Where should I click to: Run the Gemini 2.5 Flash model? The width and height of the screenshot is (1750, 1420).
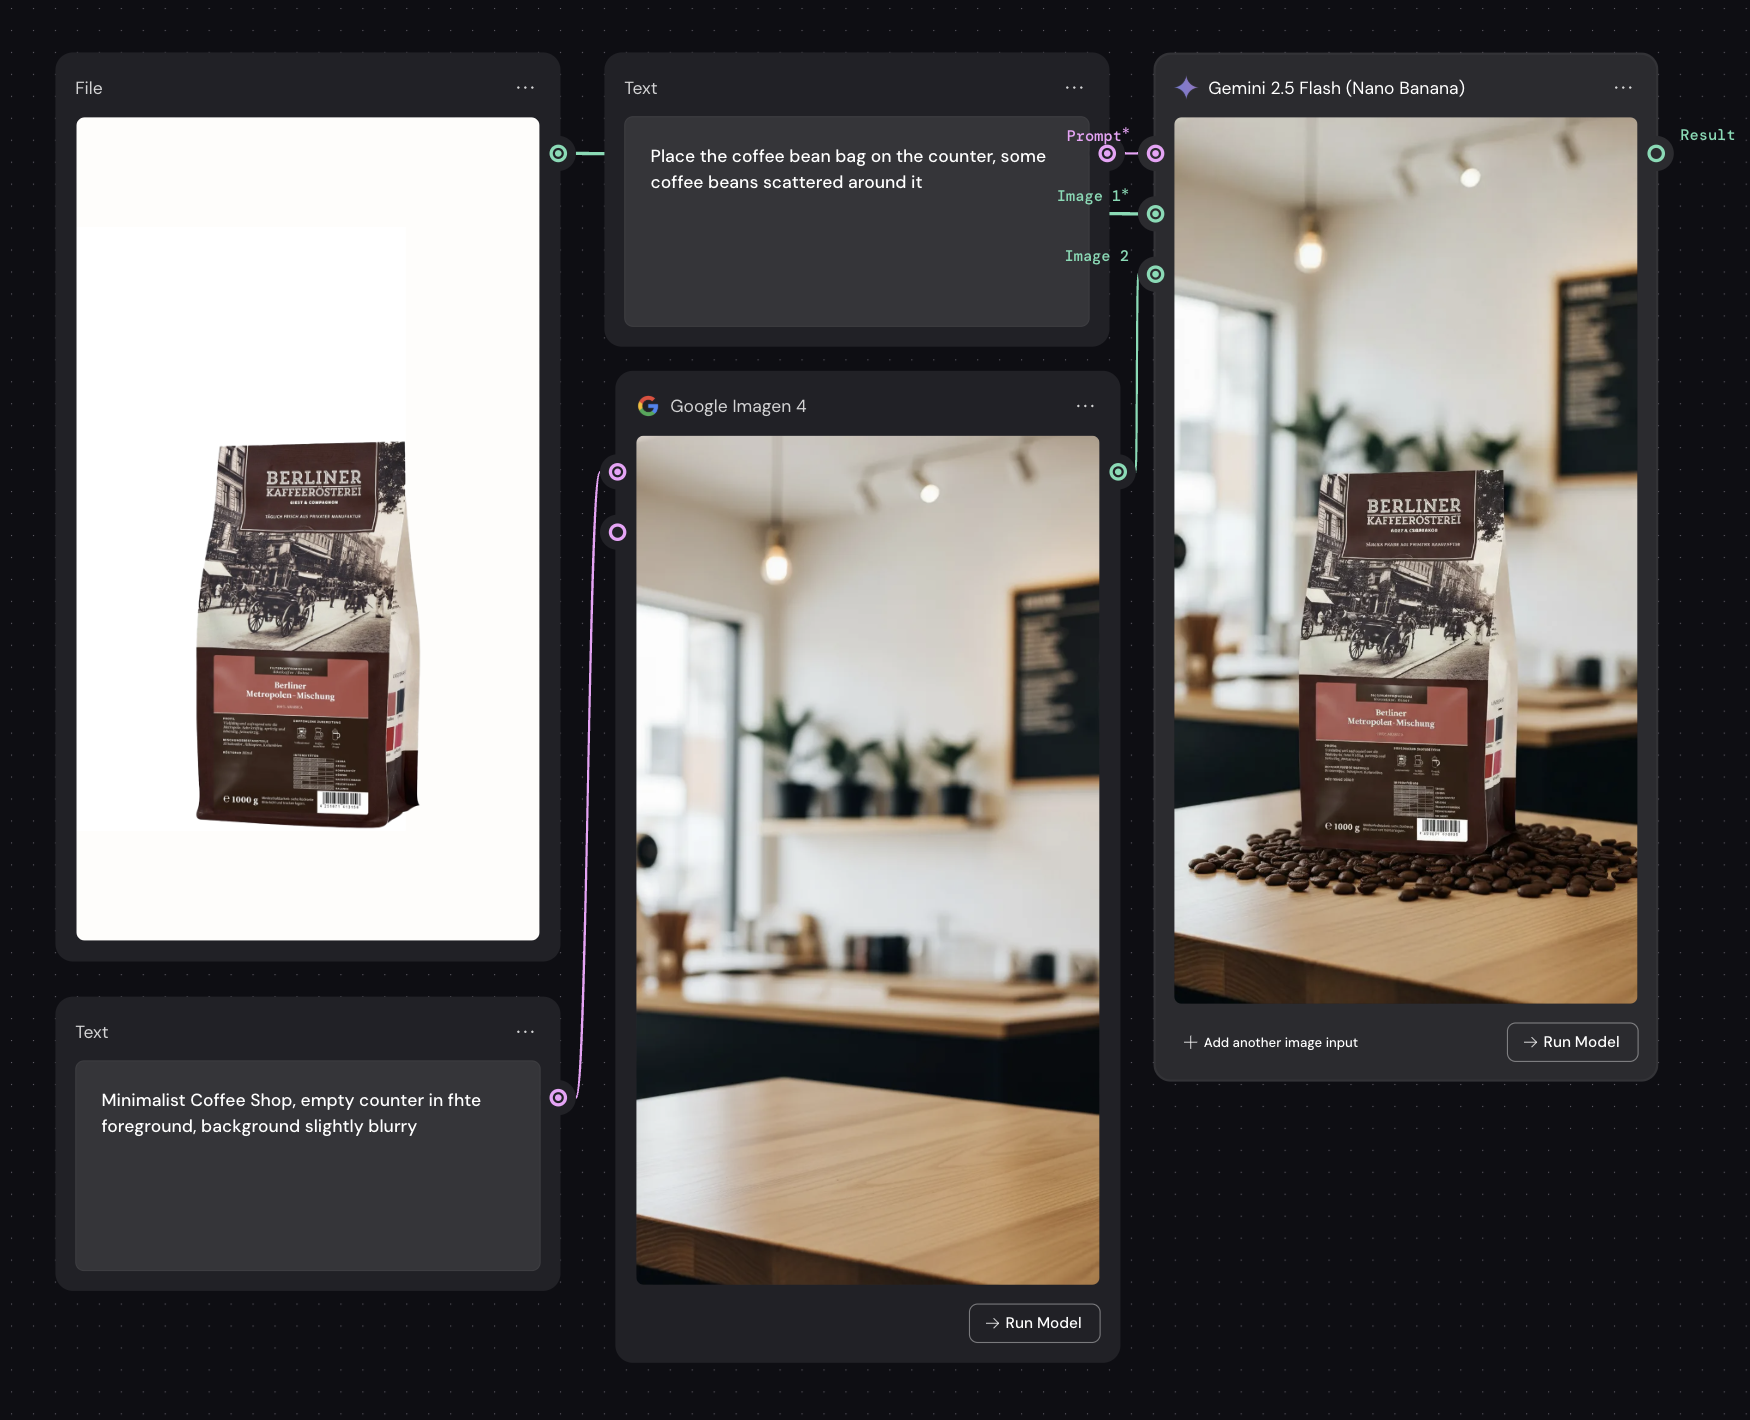coord(1572,1042)
